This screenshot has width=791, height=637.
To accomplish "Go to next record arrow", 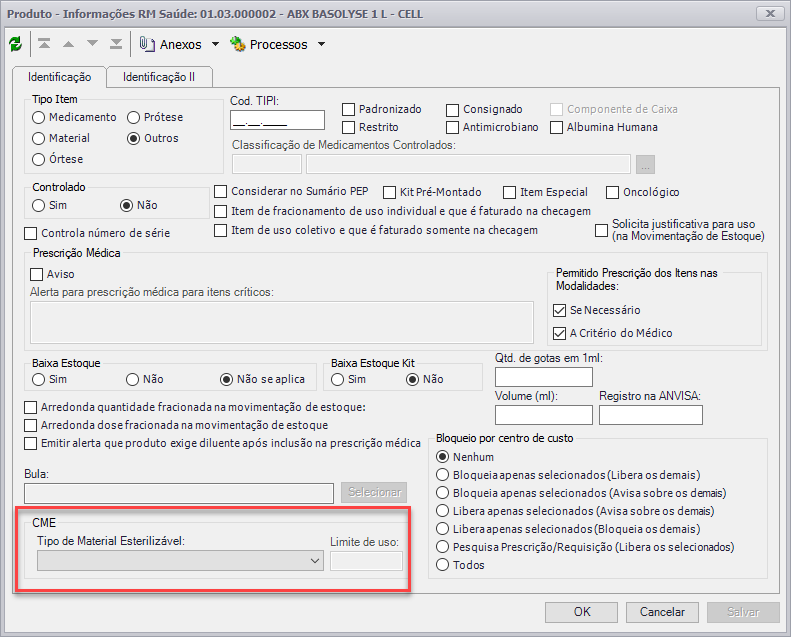I will tap(92, 44).
